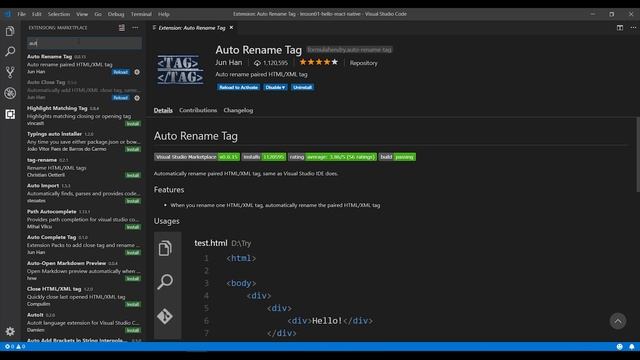Open the Debug view in activity bar

tap(10, 93)
